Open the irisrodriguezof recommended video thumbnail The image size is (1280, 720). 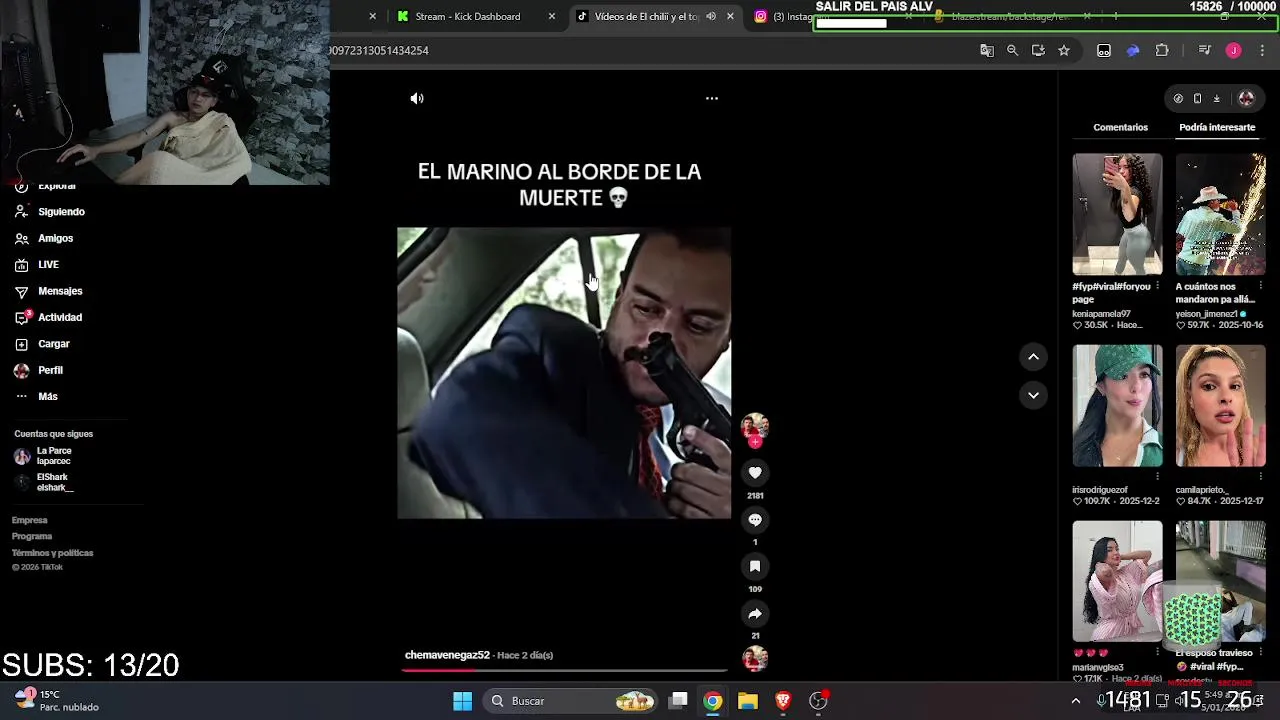coord(1117,406)
